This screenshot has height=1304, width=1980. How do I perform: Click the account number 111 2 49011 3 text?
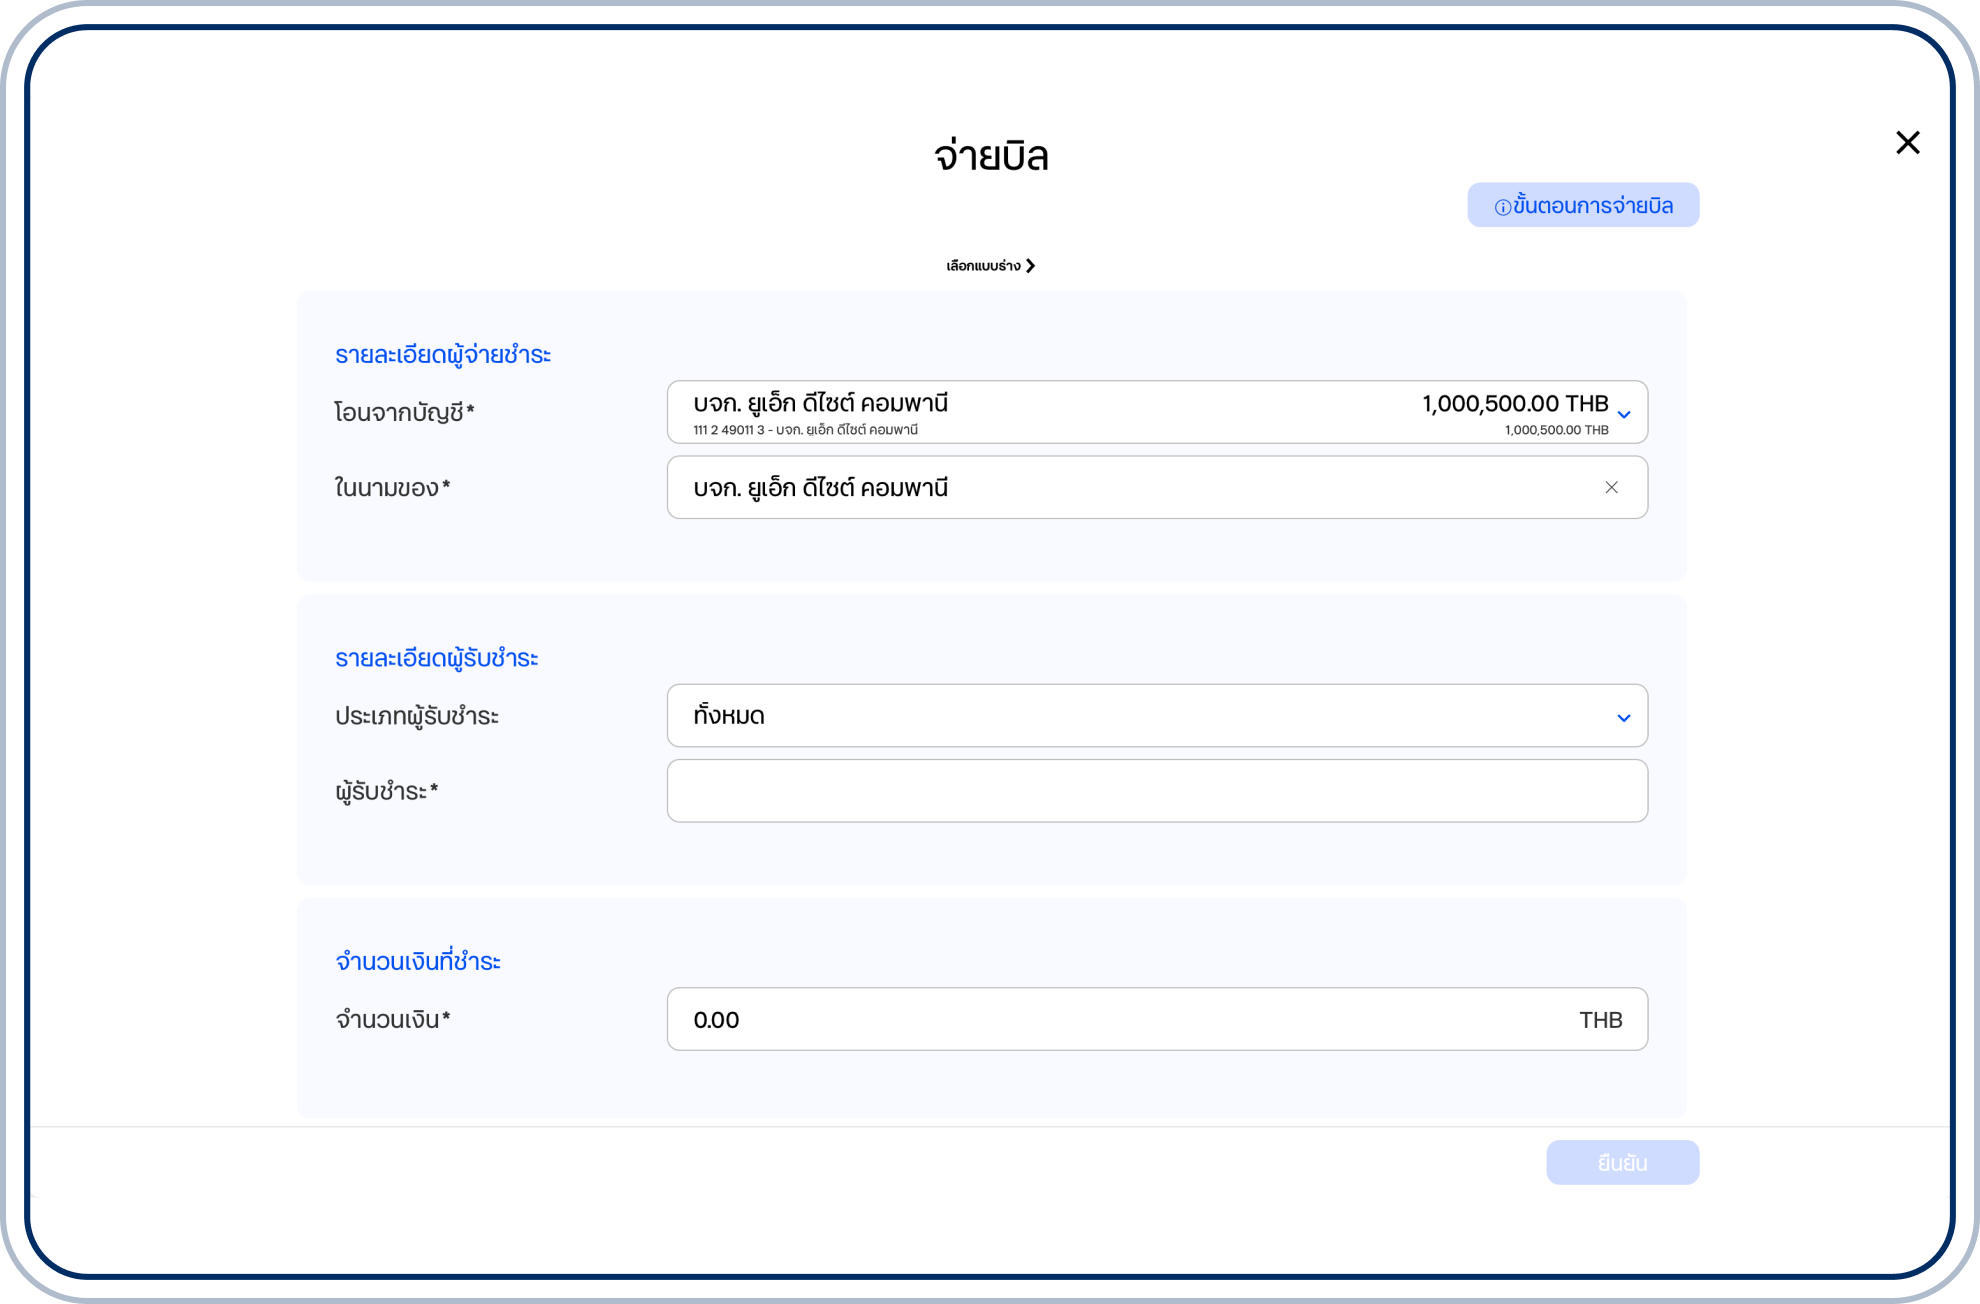(x=728, y=430)
